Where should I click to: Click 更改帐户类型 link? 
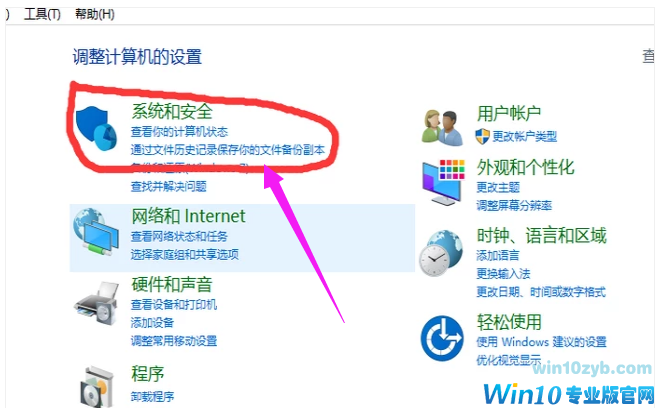(x=525, y=136)
